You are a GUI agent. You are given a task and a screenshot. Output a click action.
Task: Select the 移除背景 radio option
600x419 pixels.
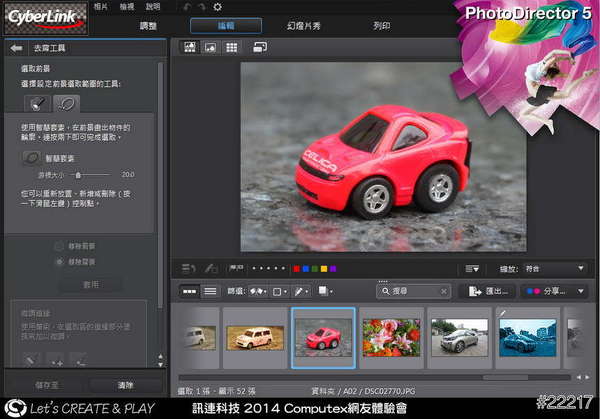point(59,261)
